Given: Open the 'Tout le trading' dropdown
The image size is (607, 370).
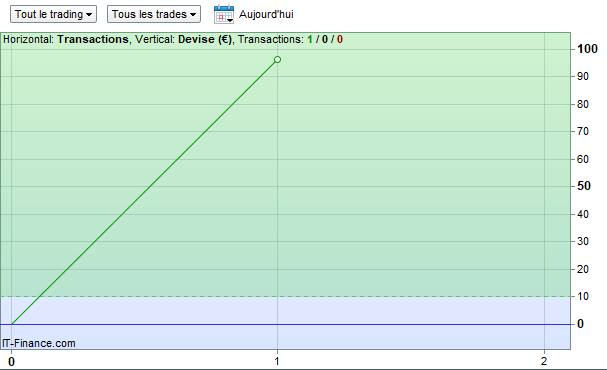Looking at the screenshot, I should [53, 14].
